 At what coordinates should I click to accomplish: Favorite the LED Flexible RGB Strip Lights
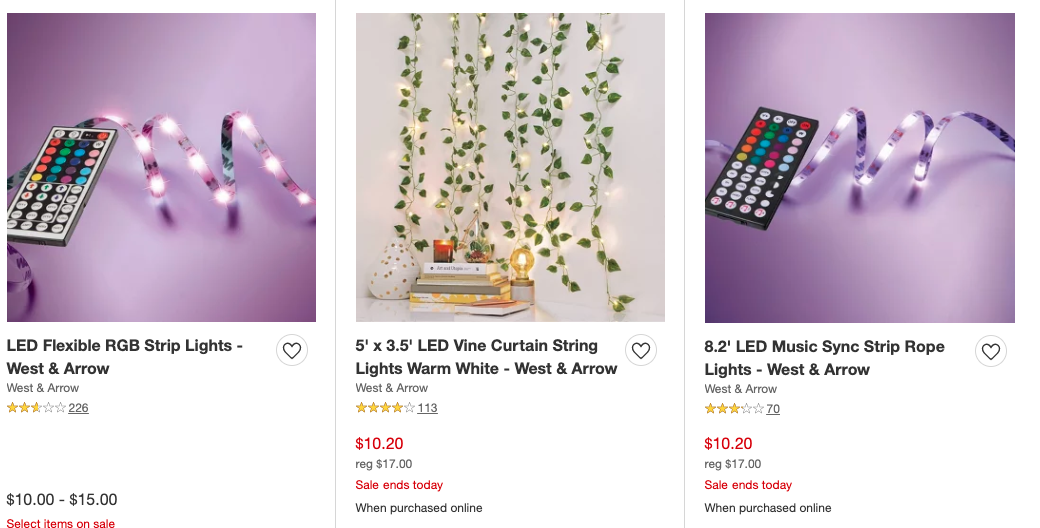click(x=291, y=351)
